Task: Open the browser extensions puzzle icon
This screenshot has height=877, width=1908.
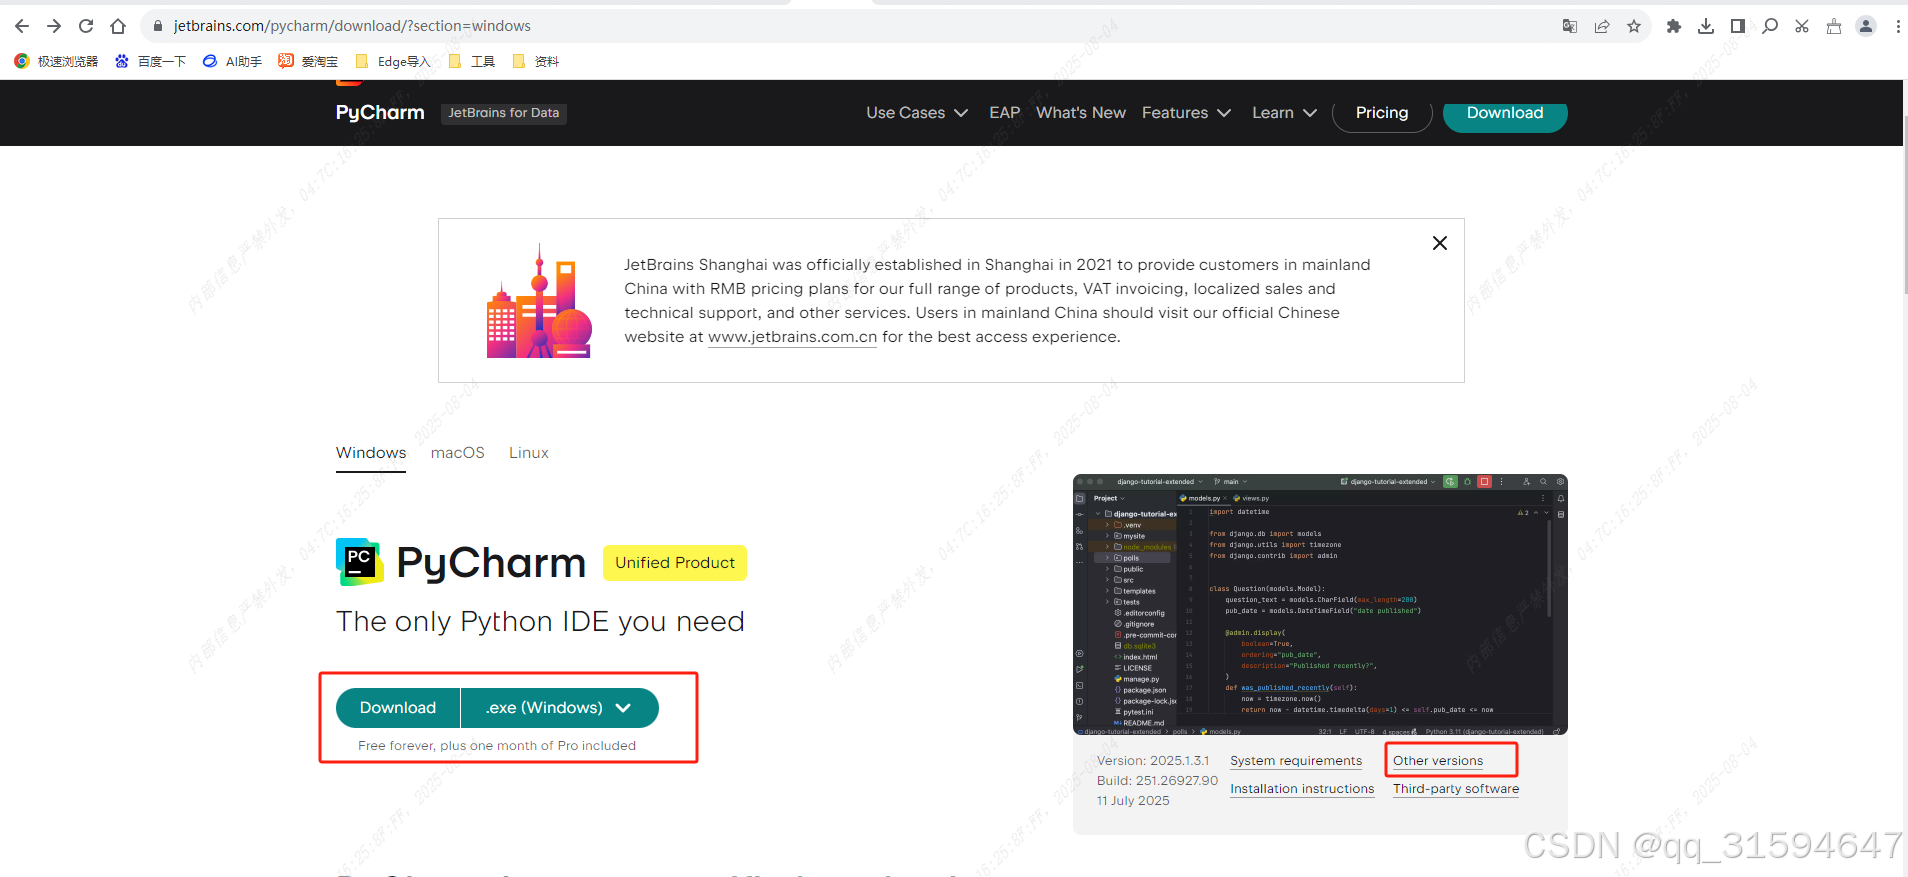Action: click(1674, 26)
